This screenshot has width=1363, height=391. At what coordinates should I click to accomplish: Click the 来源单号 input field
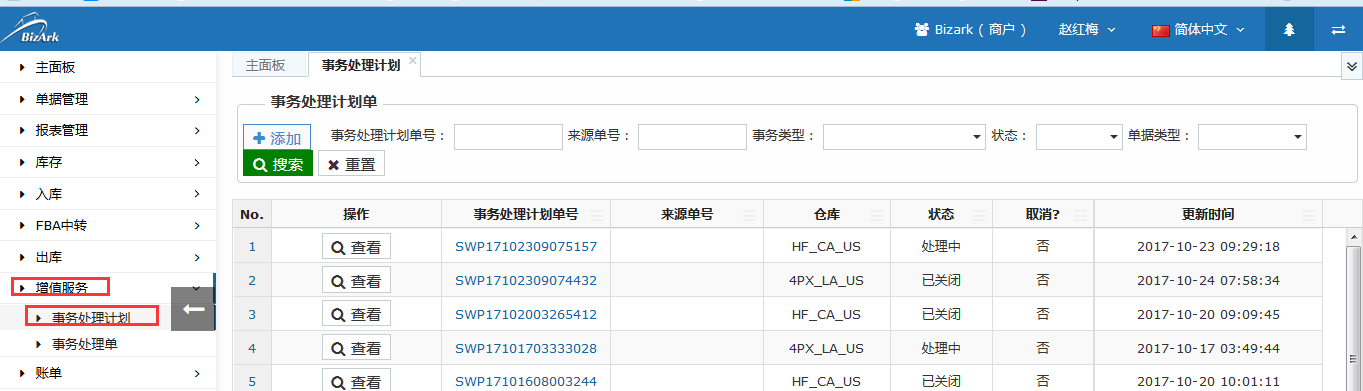[692, 137]
